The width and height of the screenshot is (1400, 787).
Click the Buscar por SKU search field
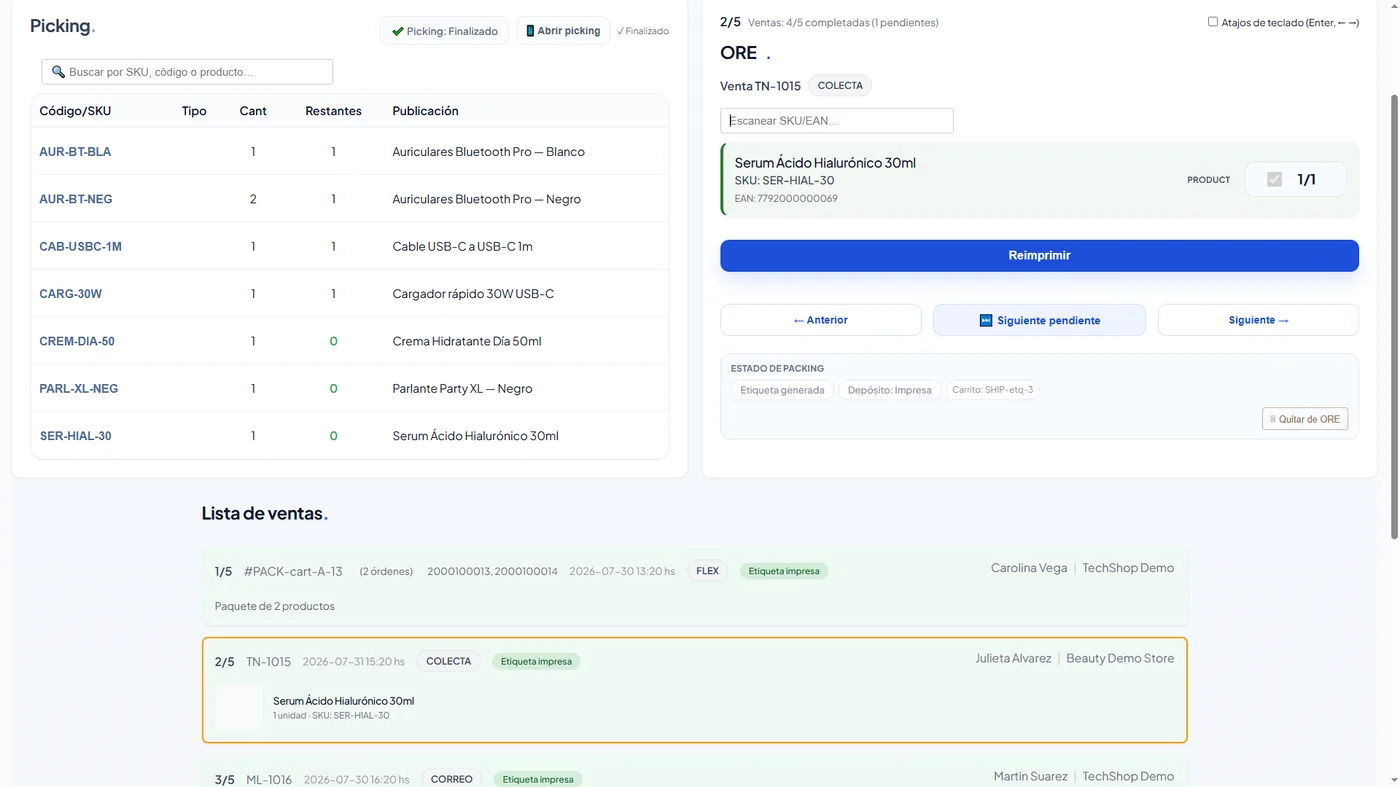pos(187,72)
